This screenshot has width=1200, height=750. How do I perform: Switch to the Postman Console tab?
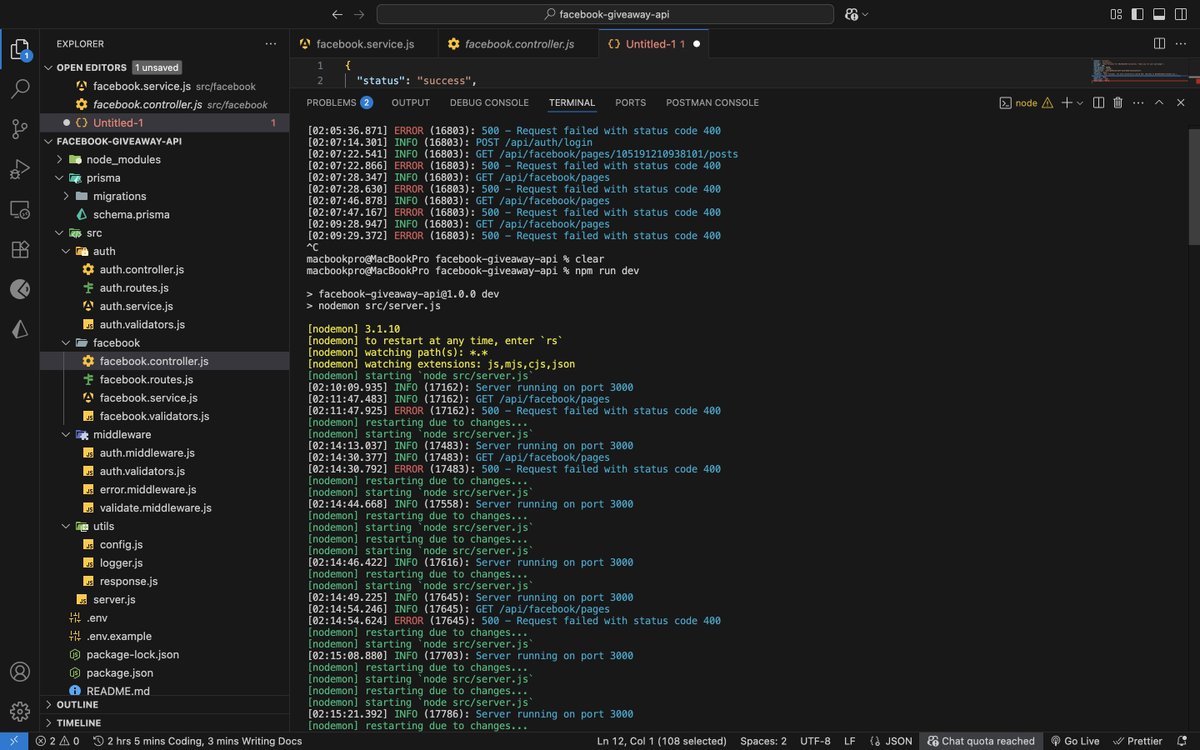pyautogui.click(x=712, y=102)
